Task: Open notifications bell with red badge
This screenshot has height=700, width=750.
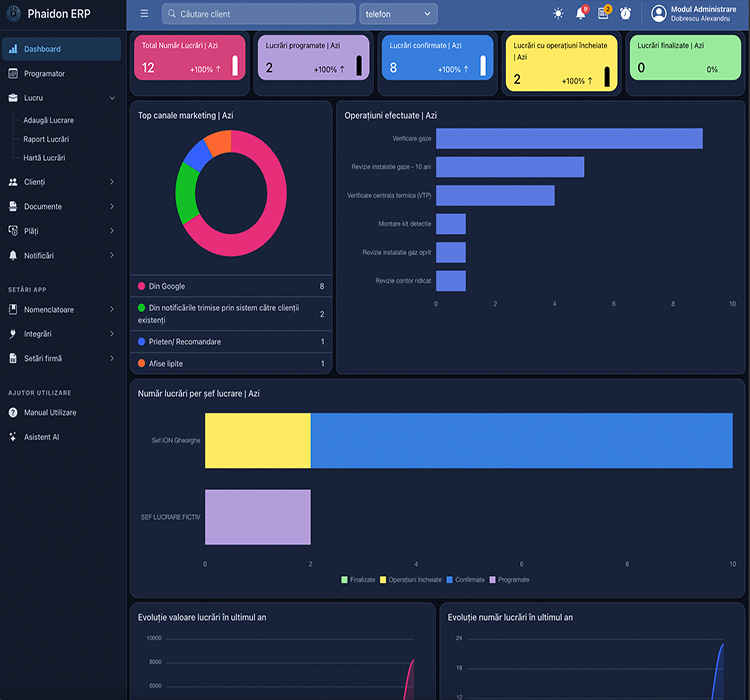Action: pyautogui.click(x=581, y=13)
